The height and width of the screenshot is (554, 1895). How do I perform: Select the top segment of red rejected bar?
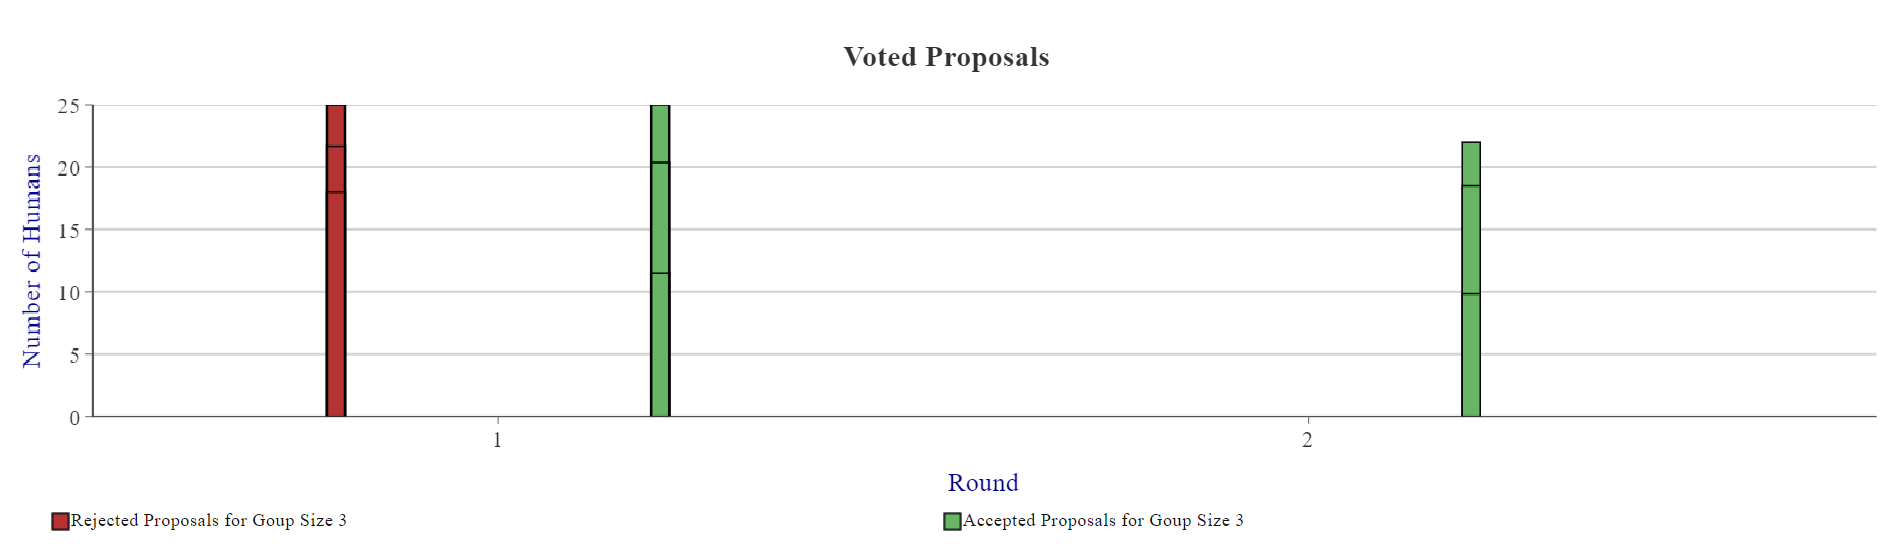[336, 126]
